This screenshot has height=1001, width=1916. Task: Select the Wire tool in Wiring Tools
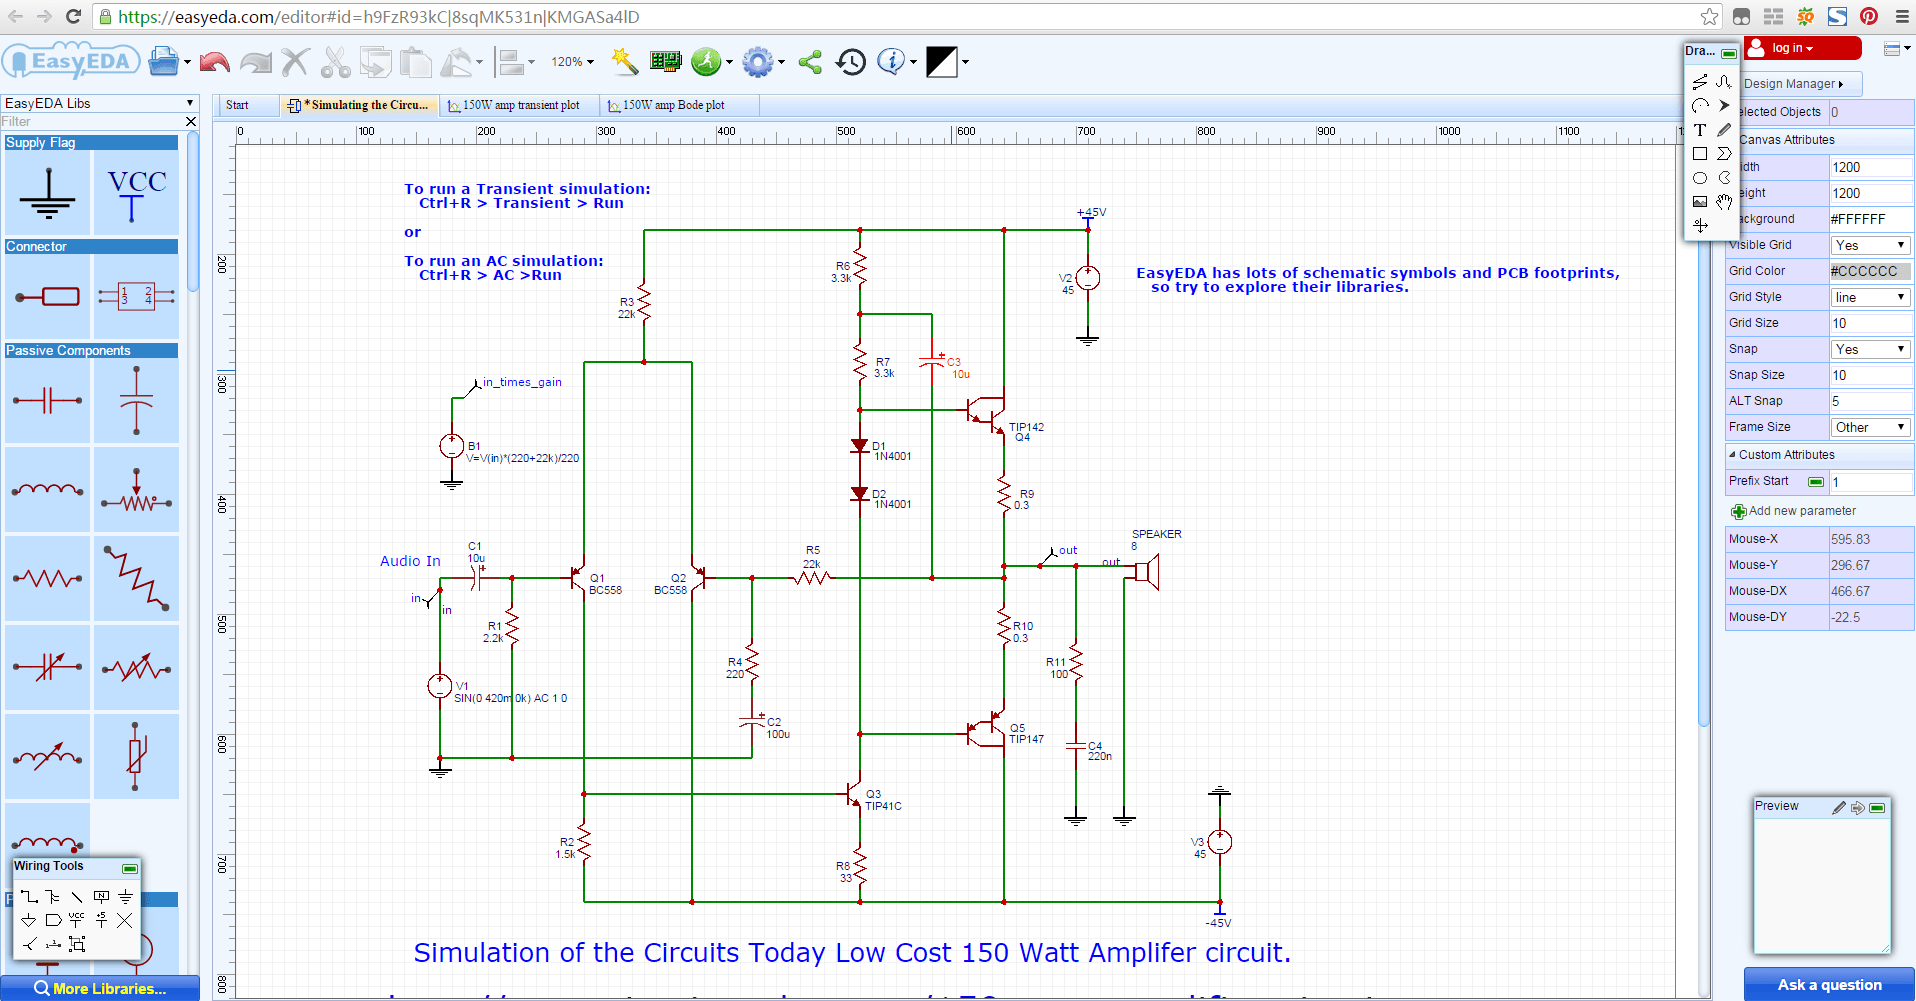(x=28, y=897)
